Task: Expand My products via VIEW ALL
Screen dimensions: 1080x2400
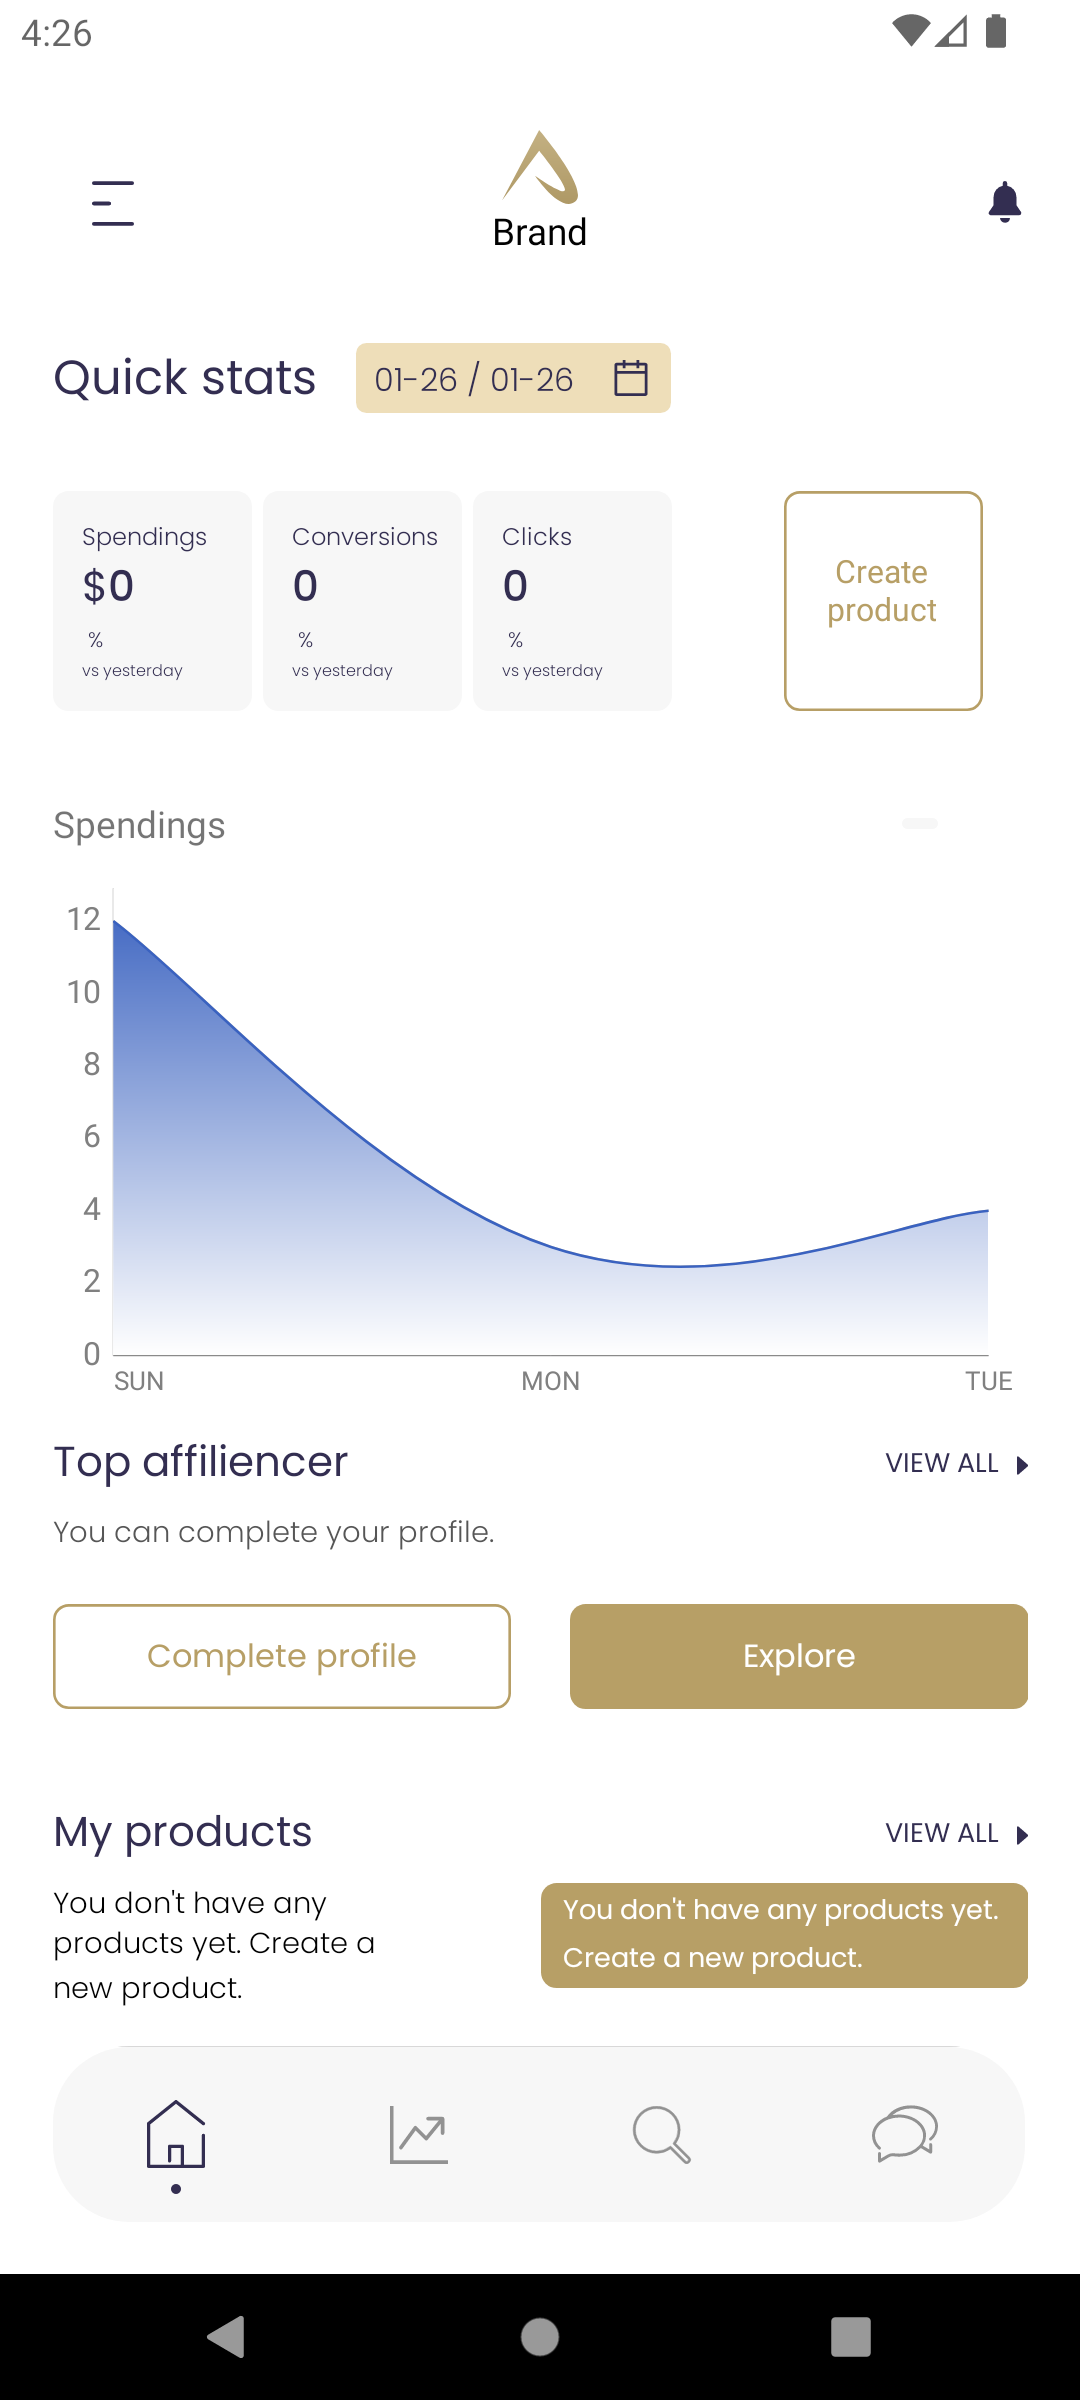Action: click(x=957, y=1834)
